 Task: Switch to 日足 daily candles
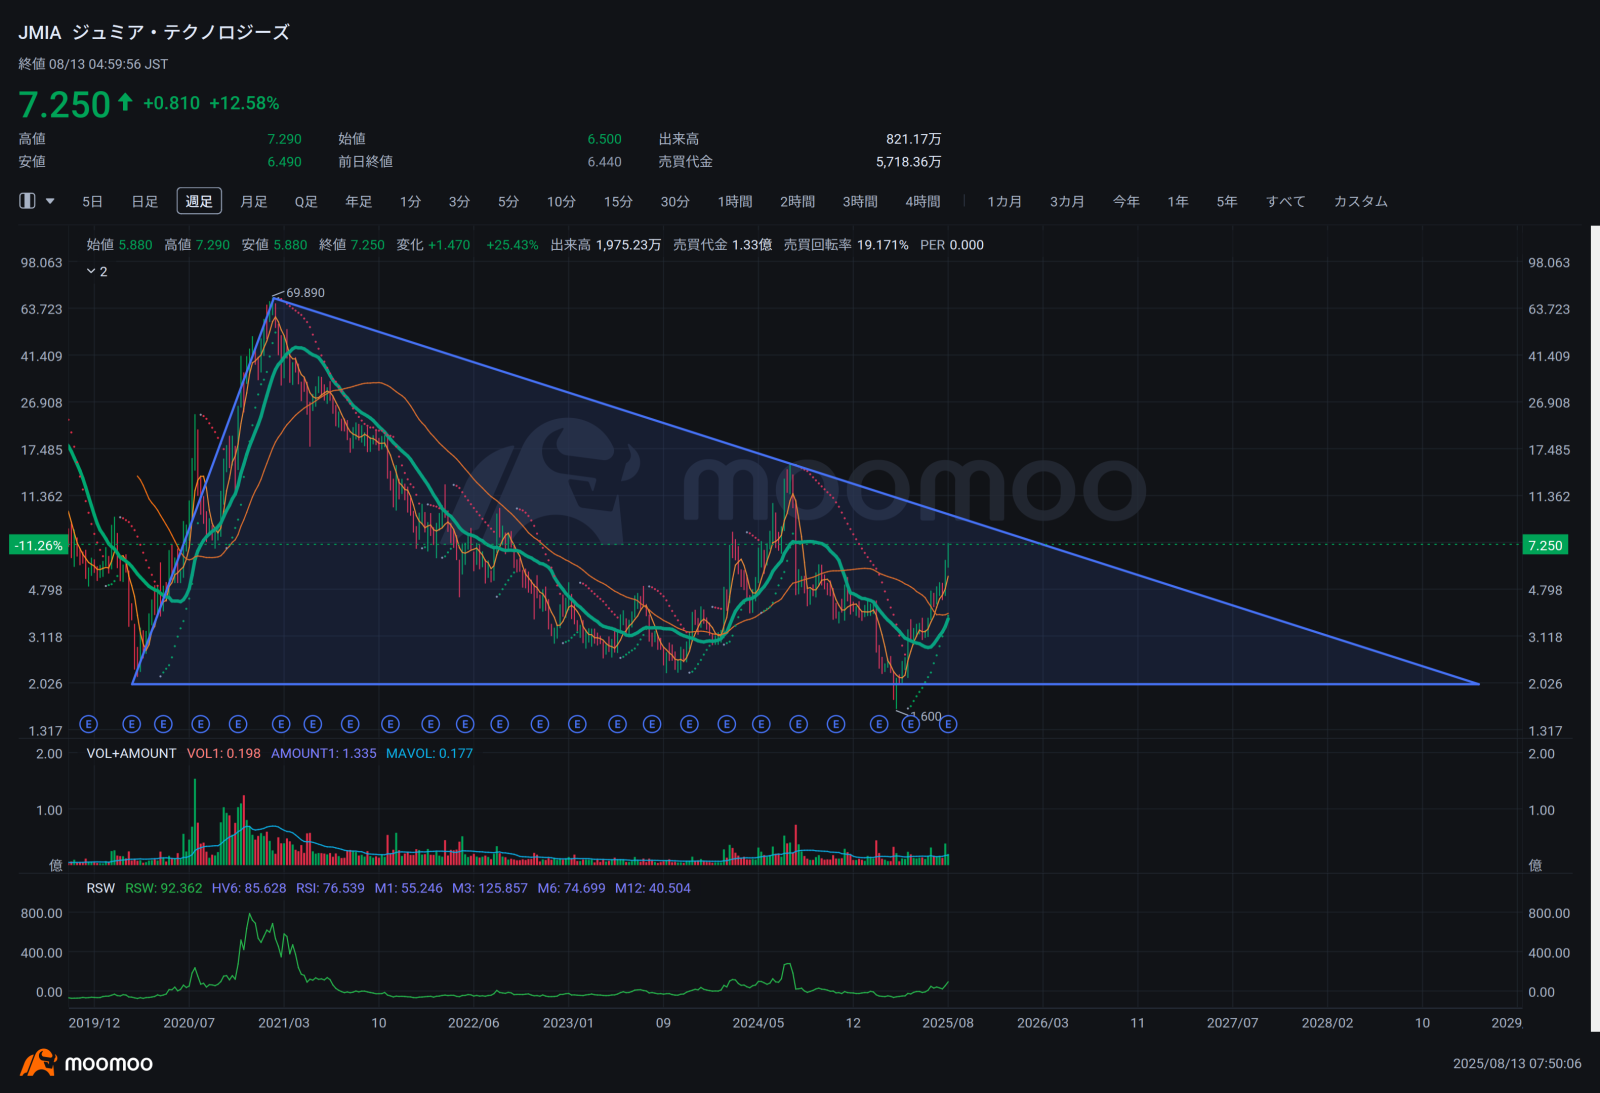click(145, 201)
